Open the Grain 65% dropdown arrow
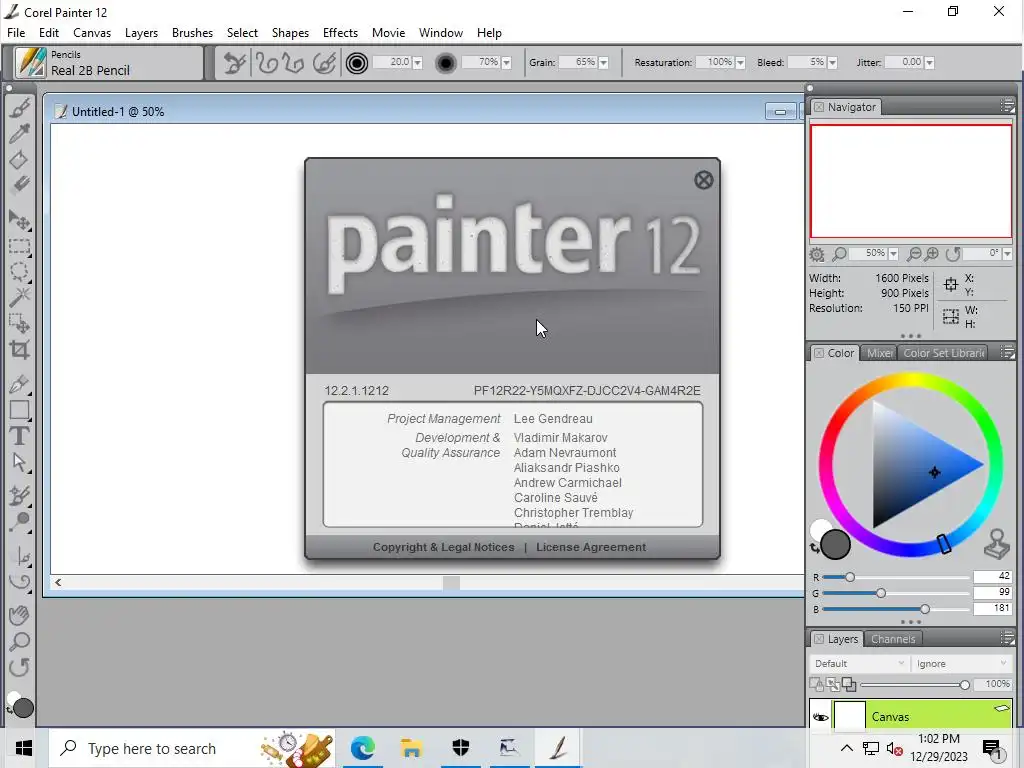This screenshot has width=1024, height=768. tap(603, 63)
